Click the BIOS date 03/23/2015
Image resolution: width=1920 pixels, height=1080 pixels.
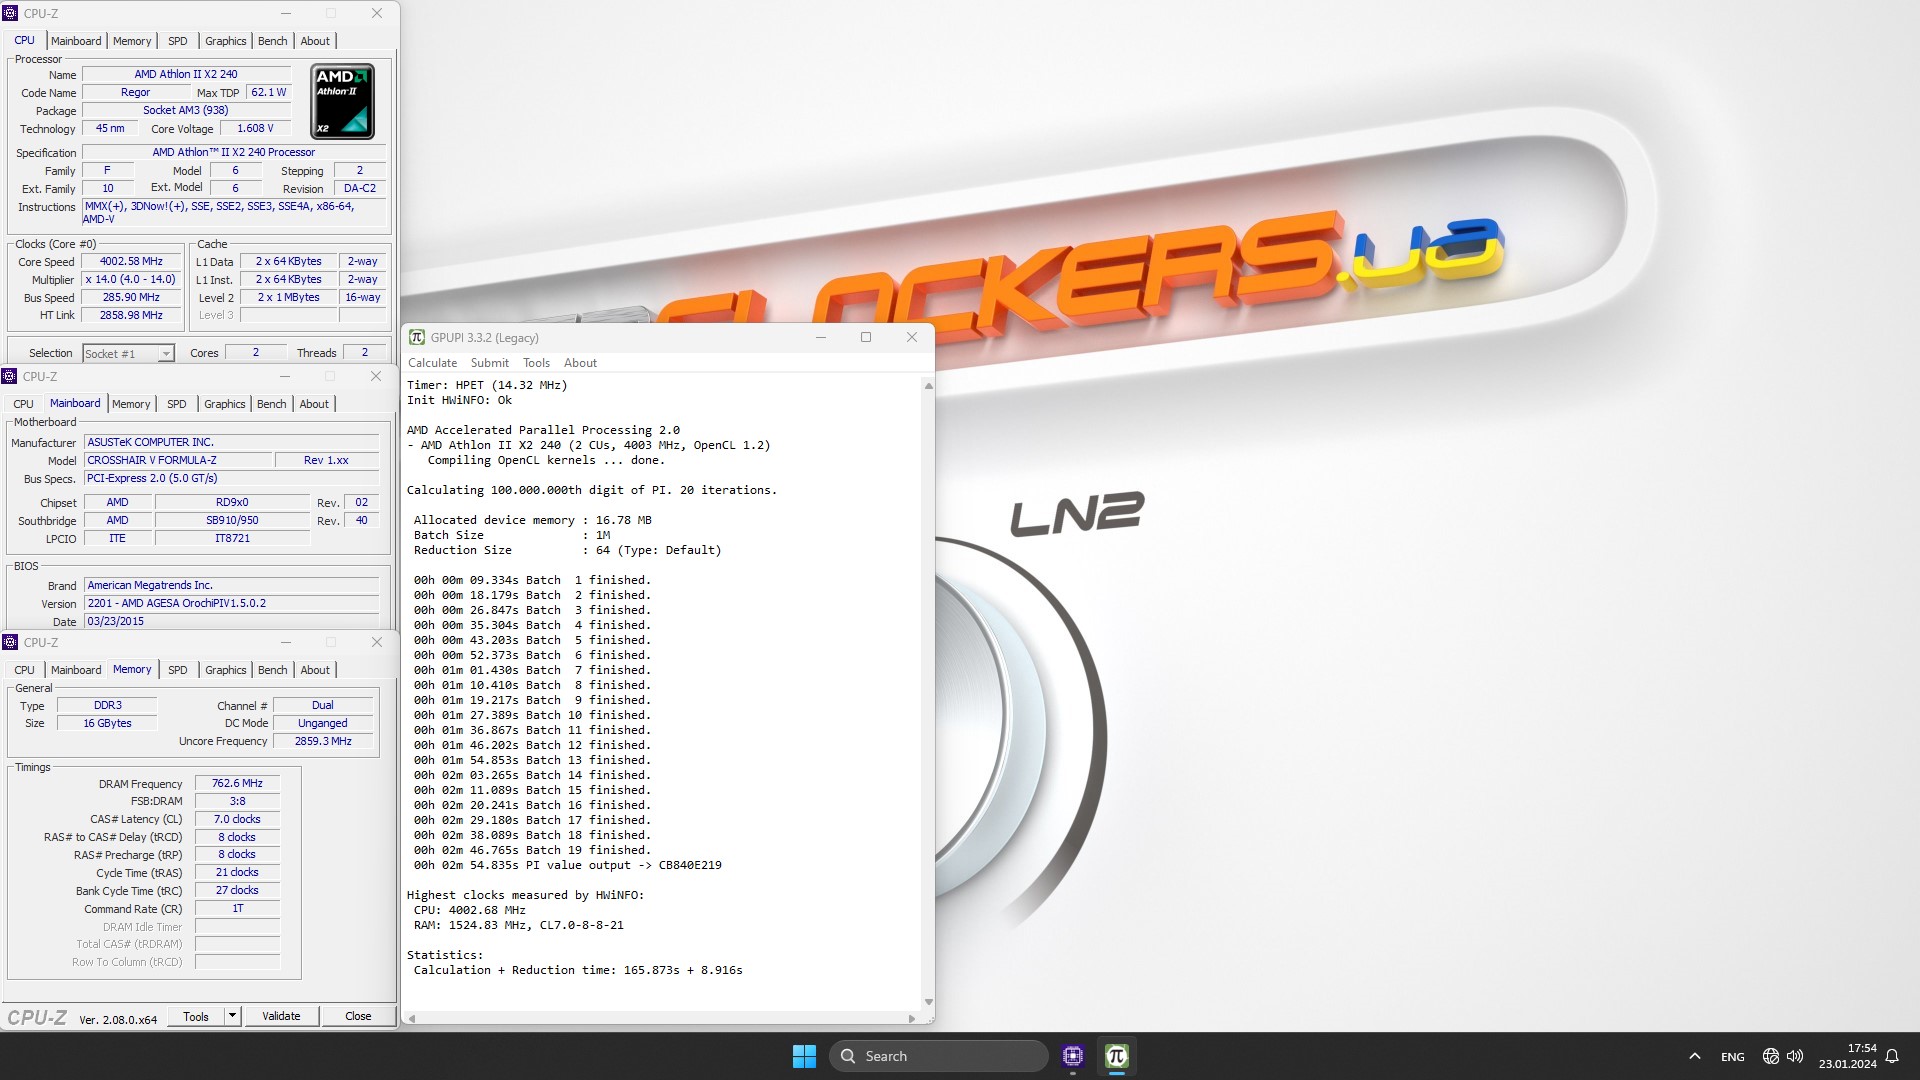[x=231, y=621]
